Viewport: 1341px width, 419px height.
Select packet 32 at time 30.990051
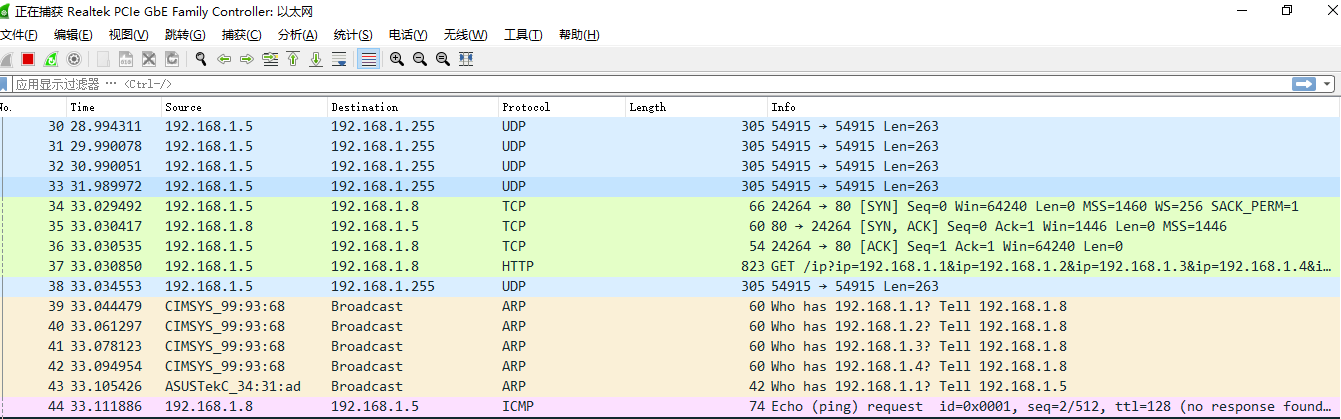click(670, 167)
